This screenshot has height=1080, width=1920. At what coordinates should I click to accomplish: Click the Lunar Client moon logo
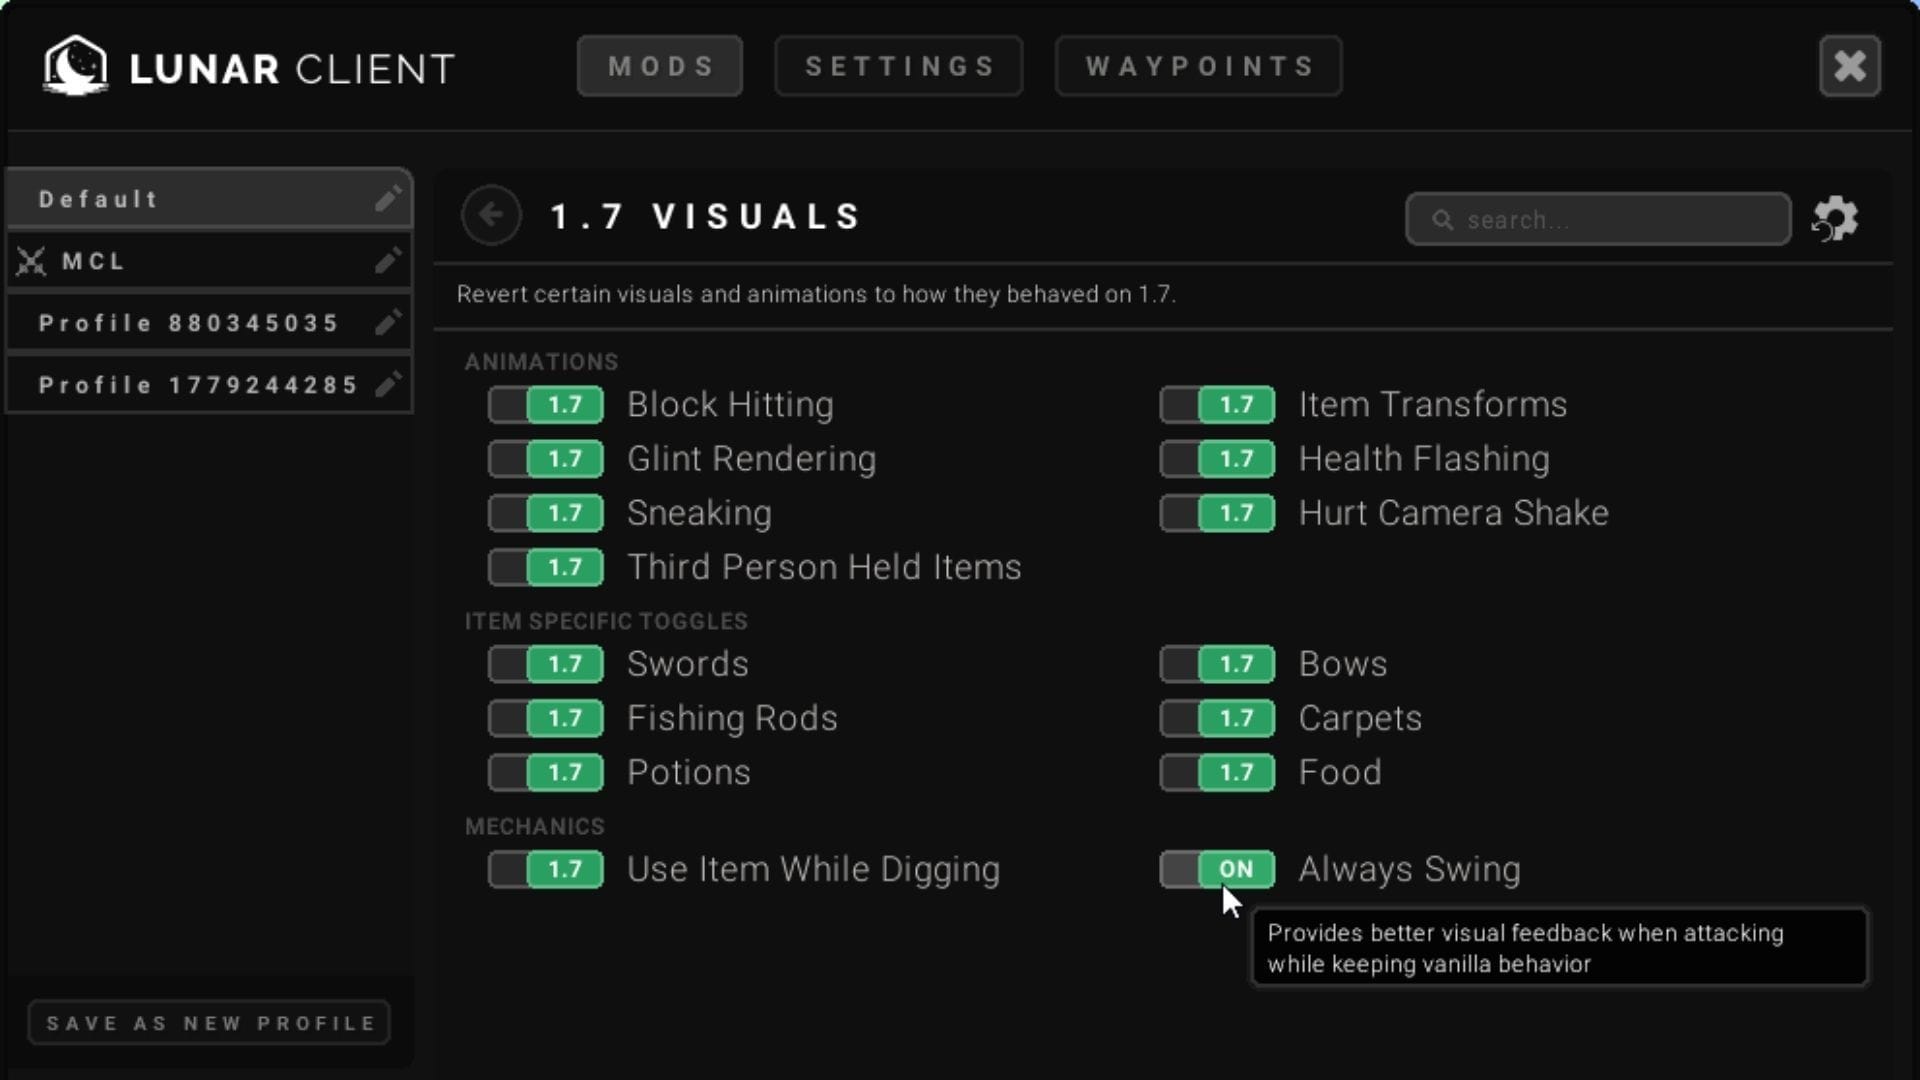(x=76, y=66)
